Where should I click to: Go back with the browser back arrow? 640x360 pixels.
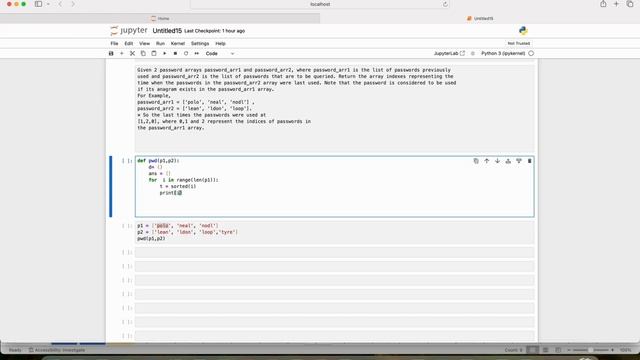[60, 4]
